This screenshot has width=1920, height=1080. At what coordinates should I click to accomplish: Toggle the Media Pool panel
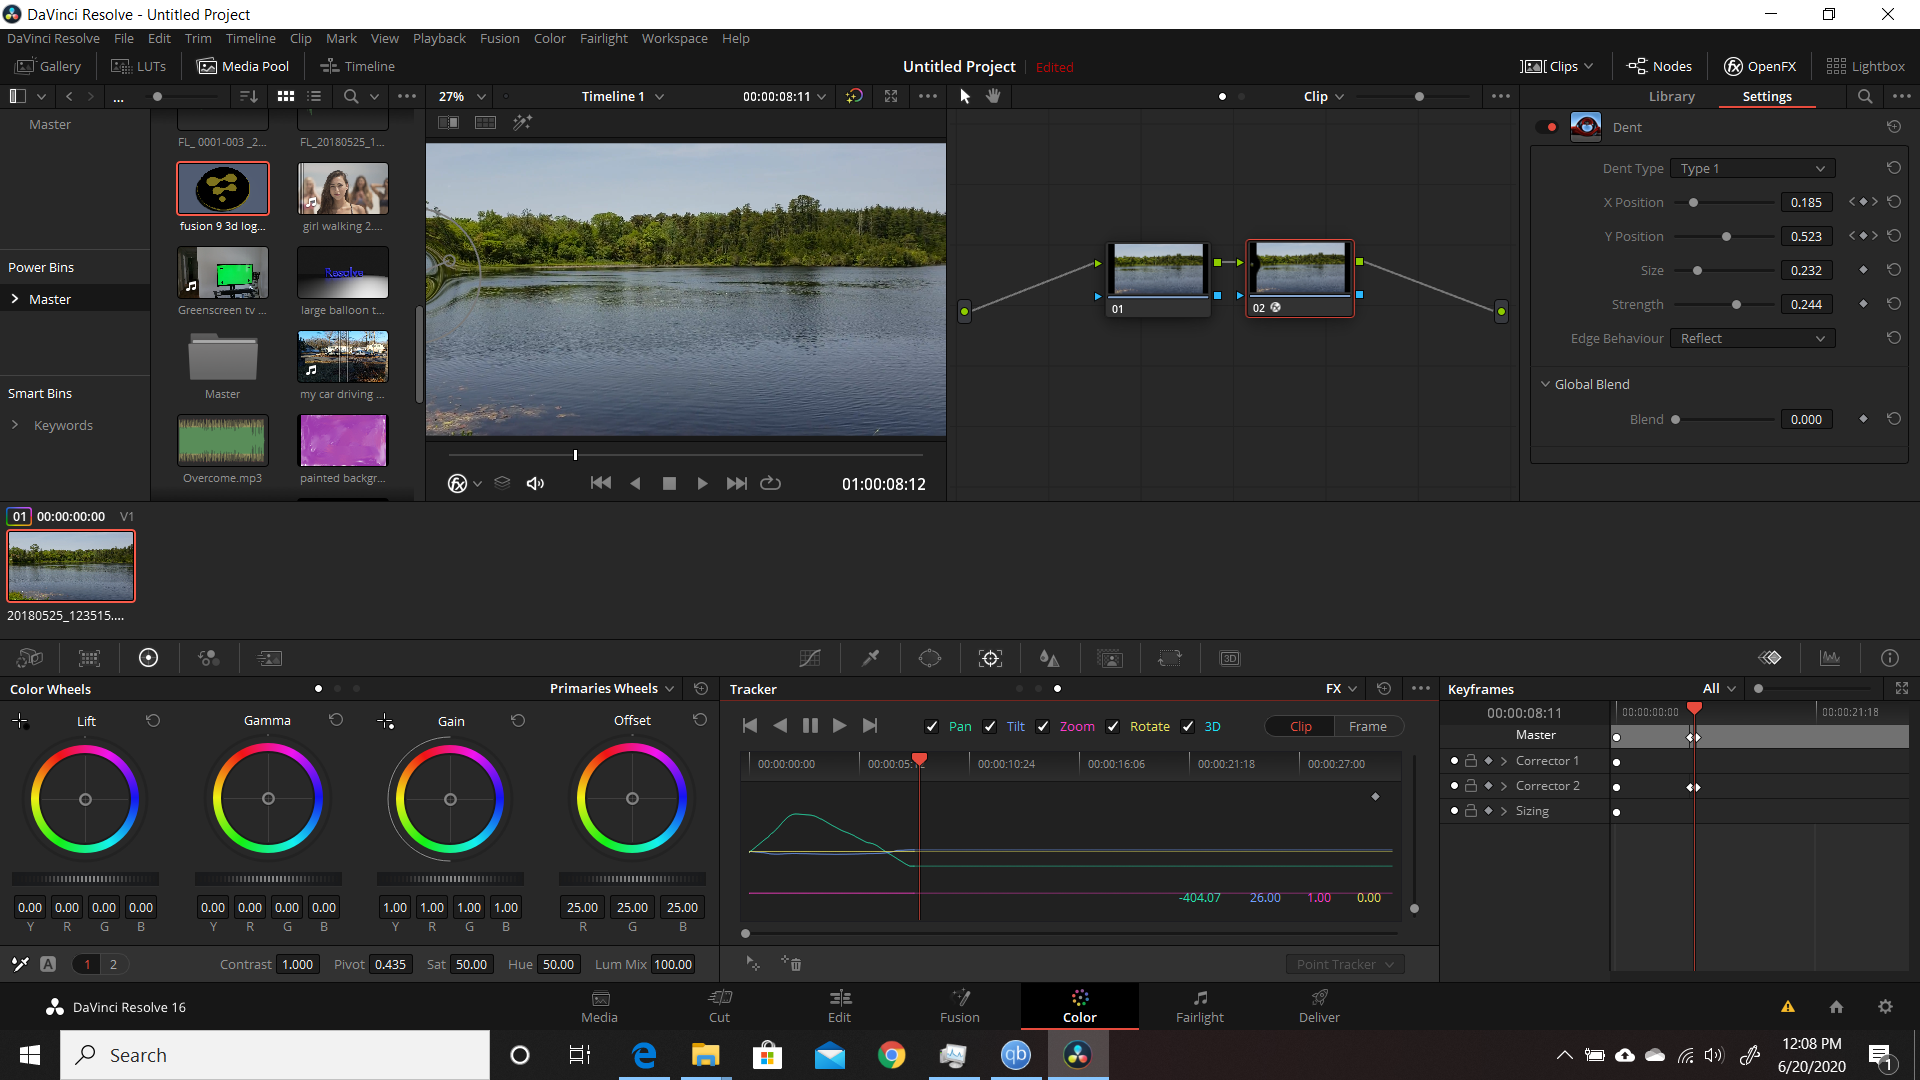point(243,66)
